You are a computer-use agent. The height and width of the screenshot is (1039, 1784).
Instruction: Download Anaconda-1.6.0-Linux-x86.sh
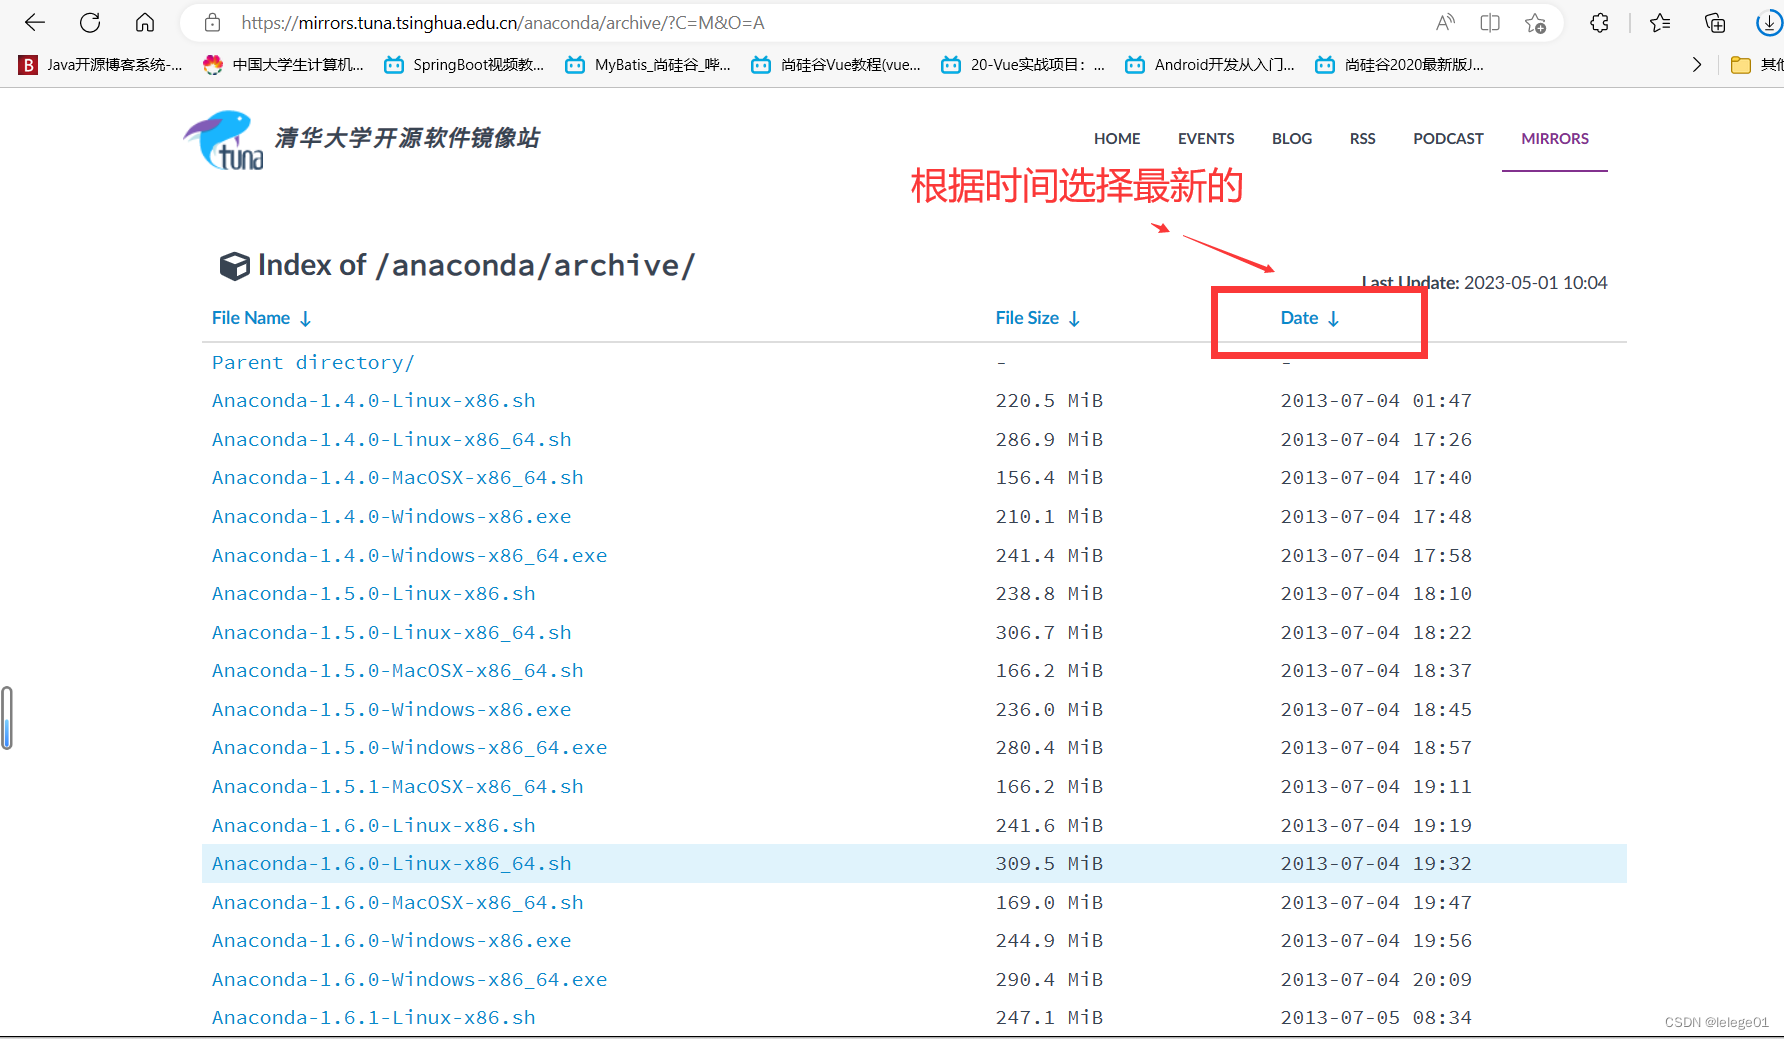point(374,826)
